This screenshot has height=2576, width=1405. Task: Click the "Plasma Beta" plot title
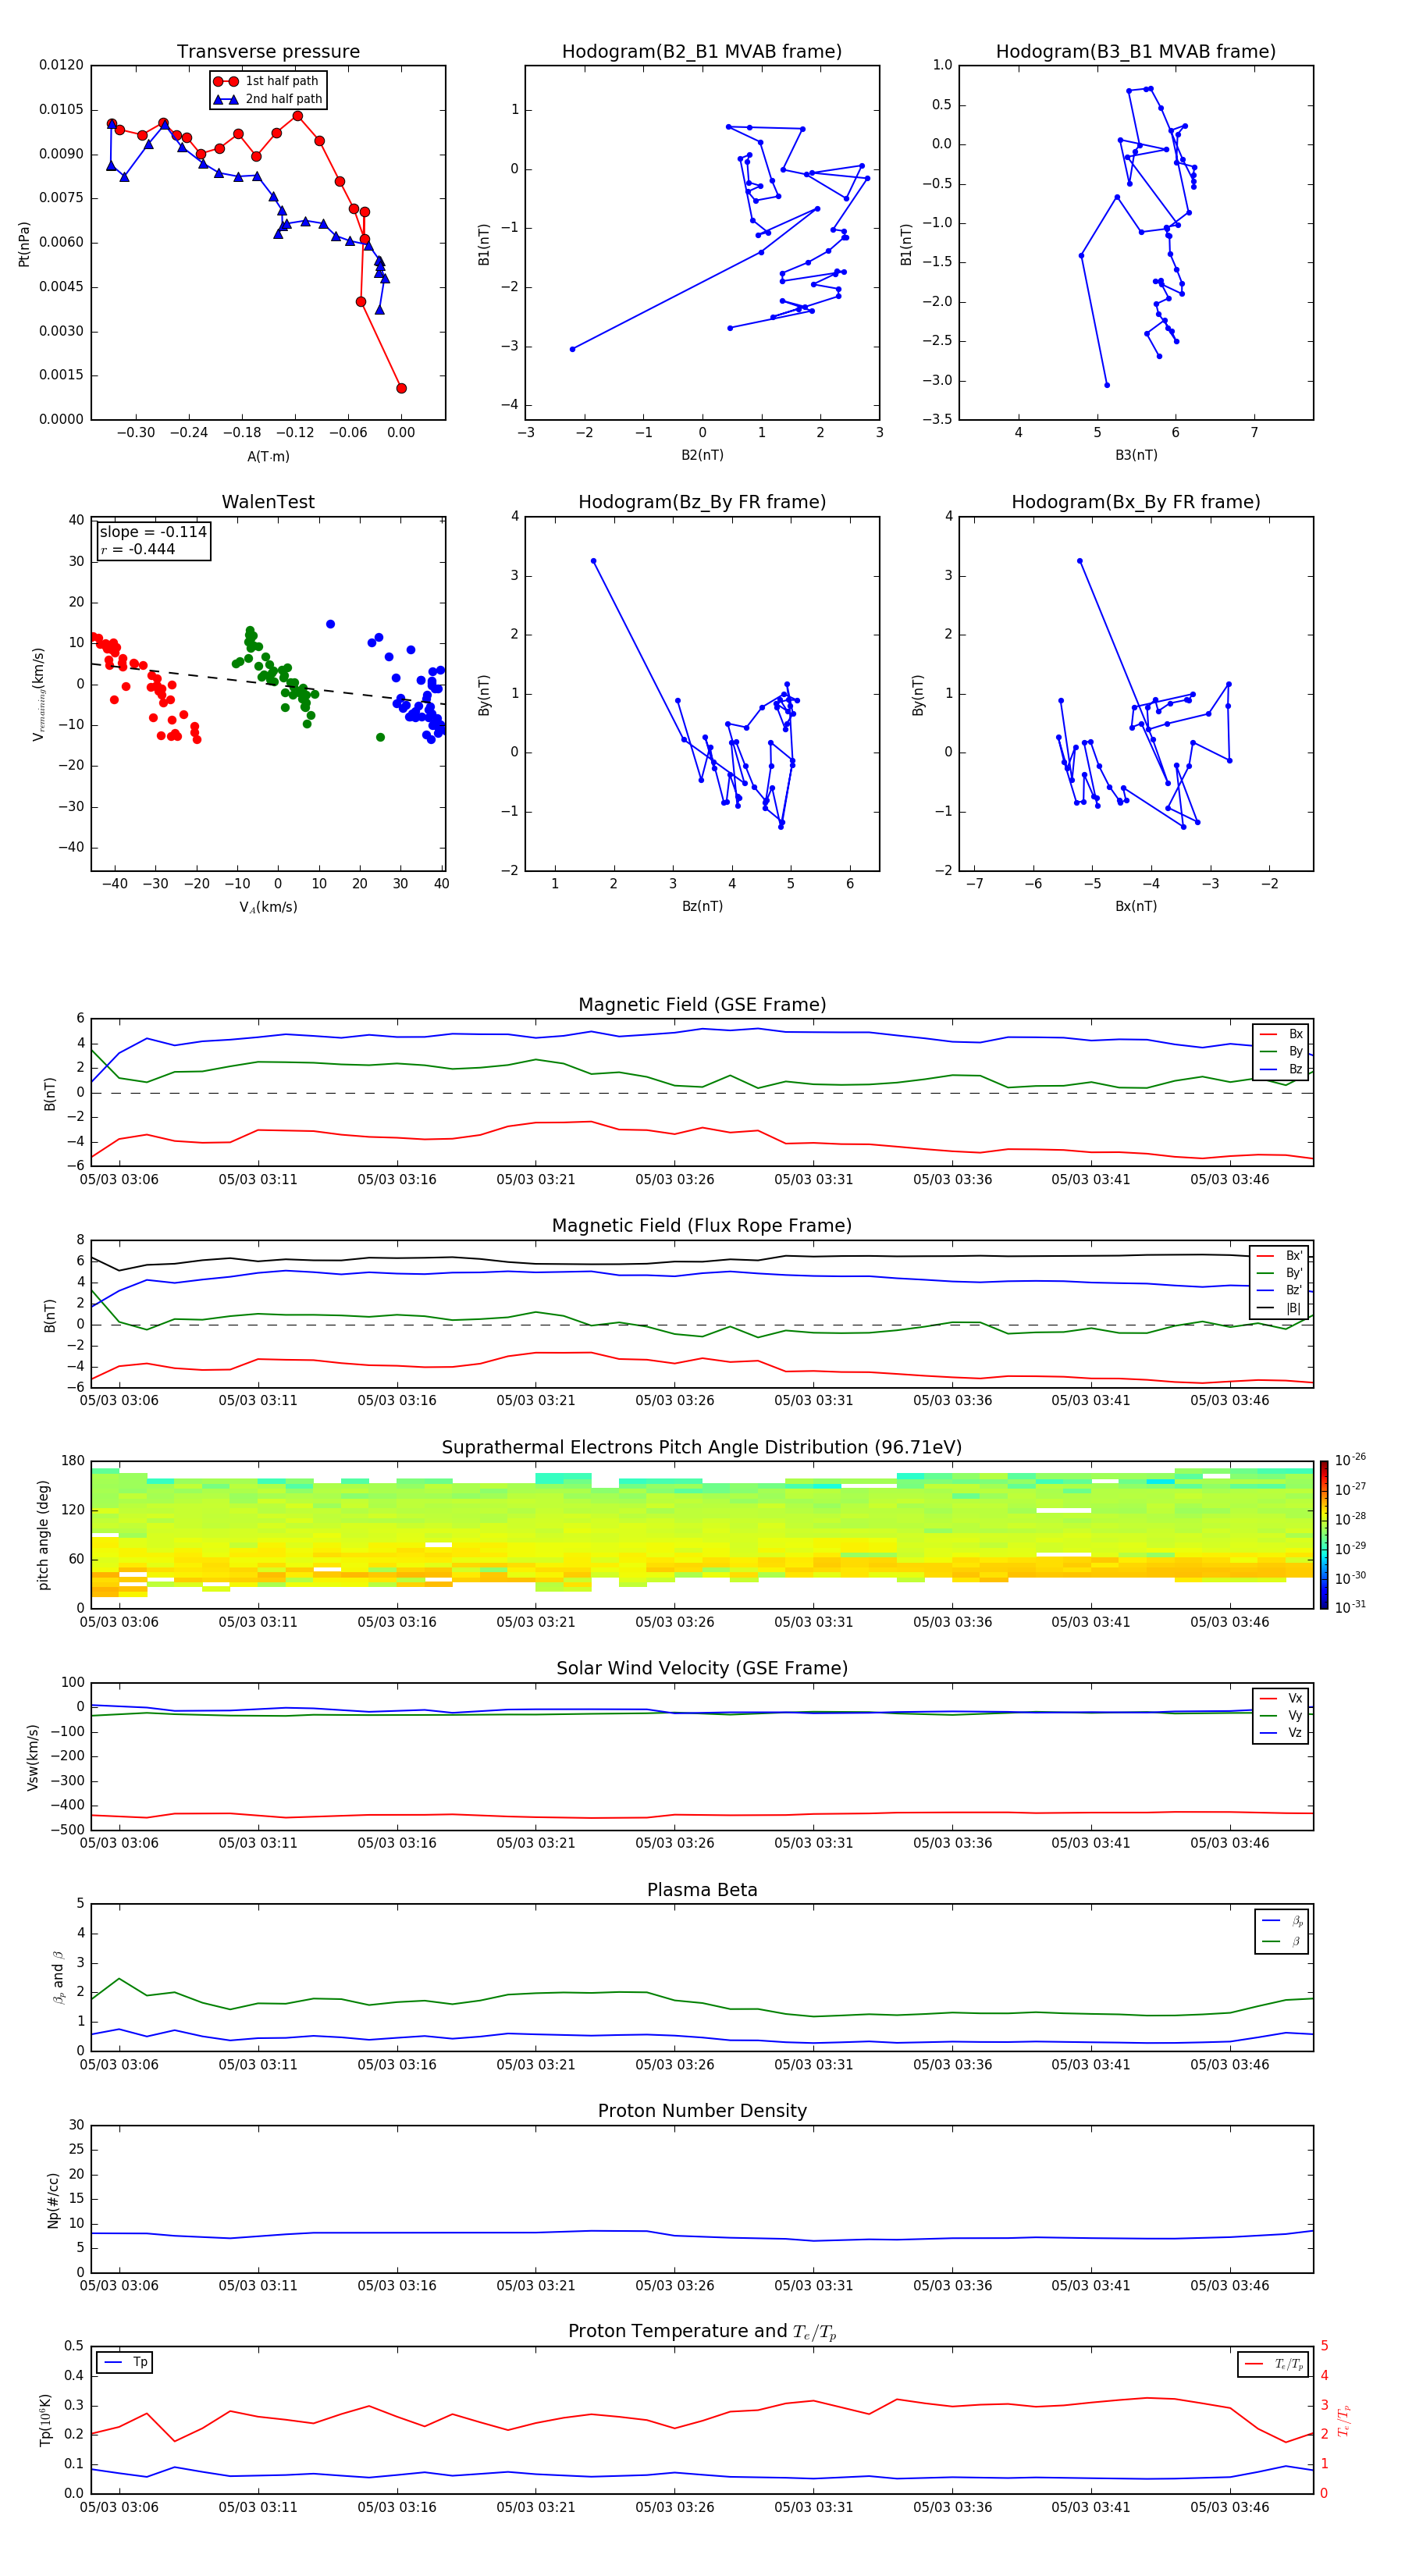(702, 1890)
